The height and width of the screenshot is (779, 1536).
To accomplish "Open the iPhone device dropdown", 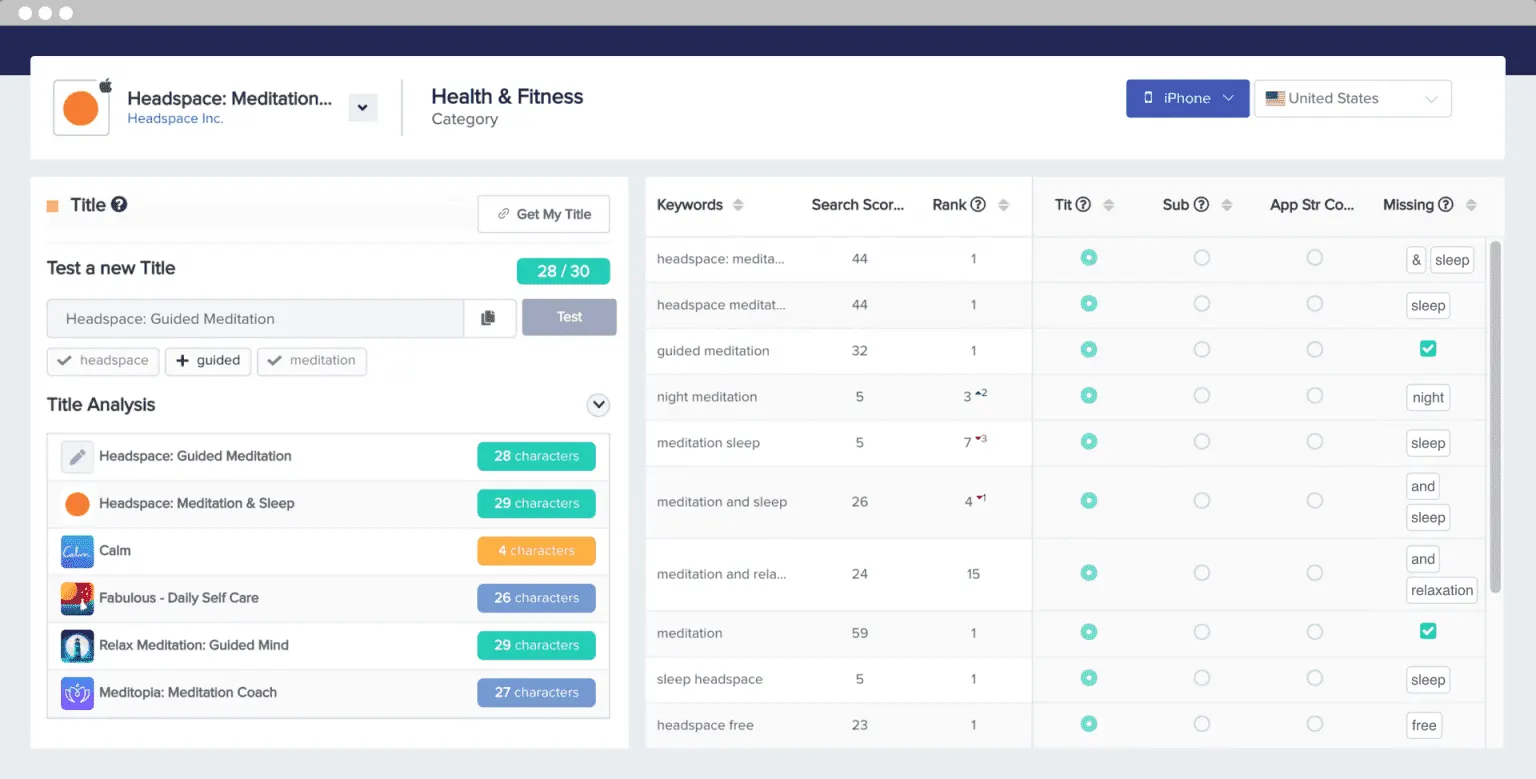I will (x=1188, y=98).
